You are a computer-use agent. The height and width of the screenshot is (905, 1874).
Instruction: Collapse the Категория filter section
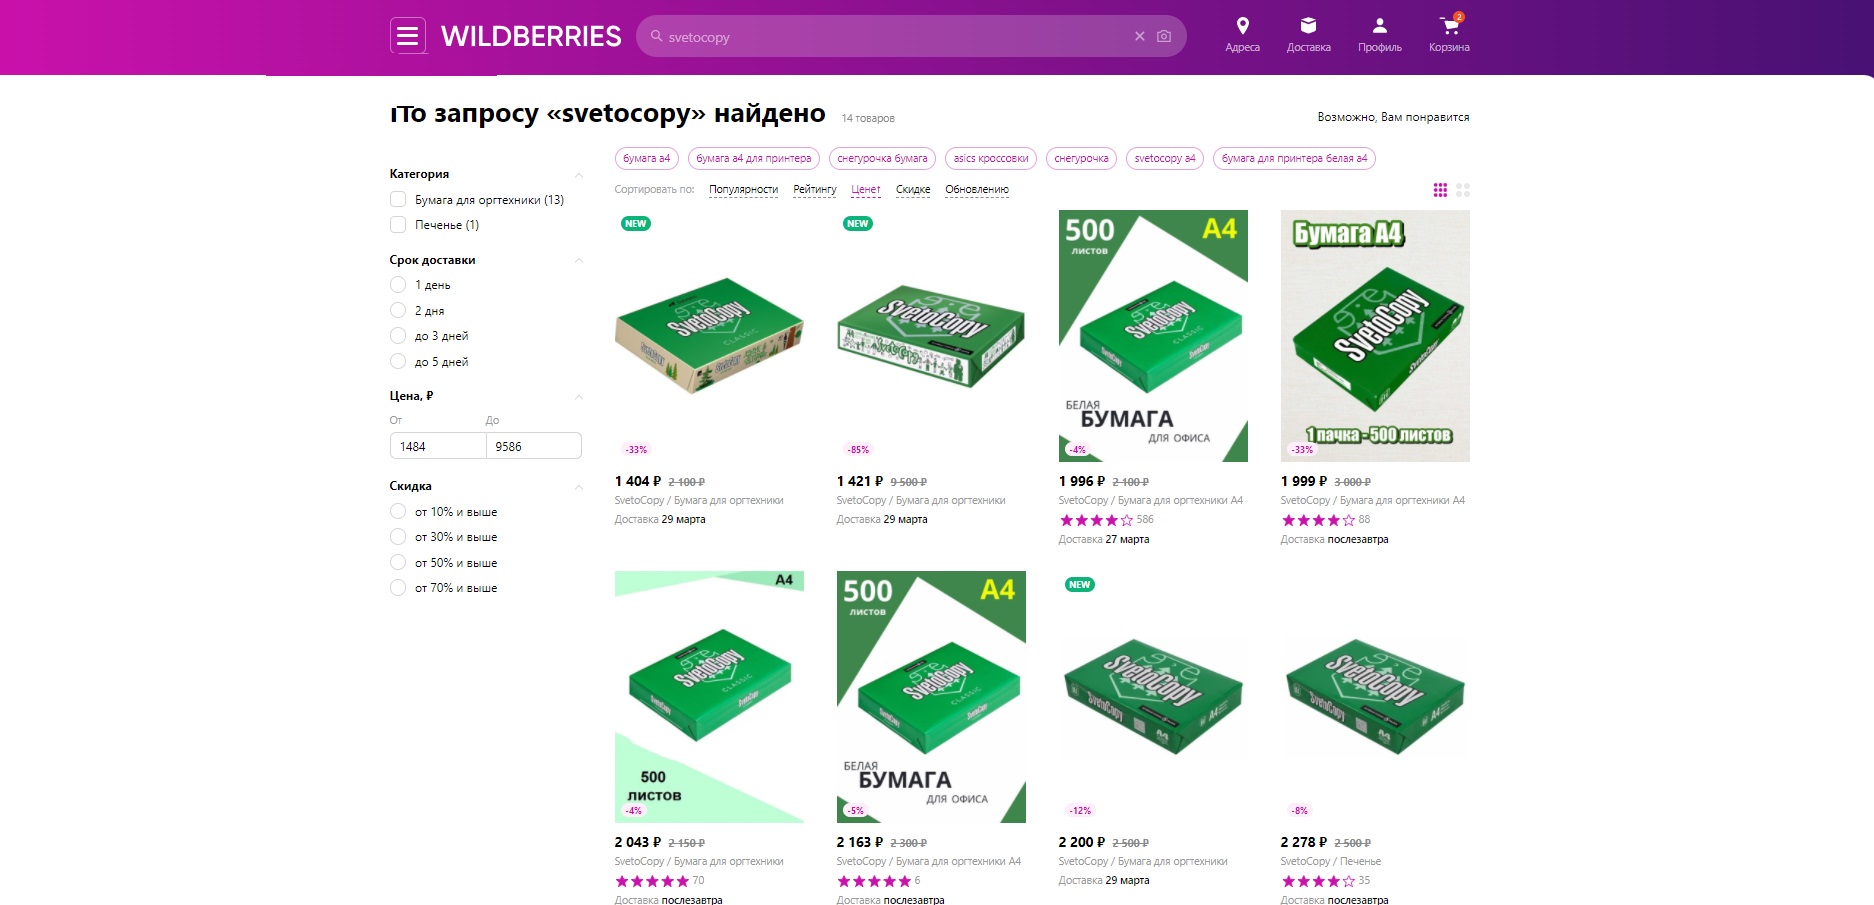point(578,175)
